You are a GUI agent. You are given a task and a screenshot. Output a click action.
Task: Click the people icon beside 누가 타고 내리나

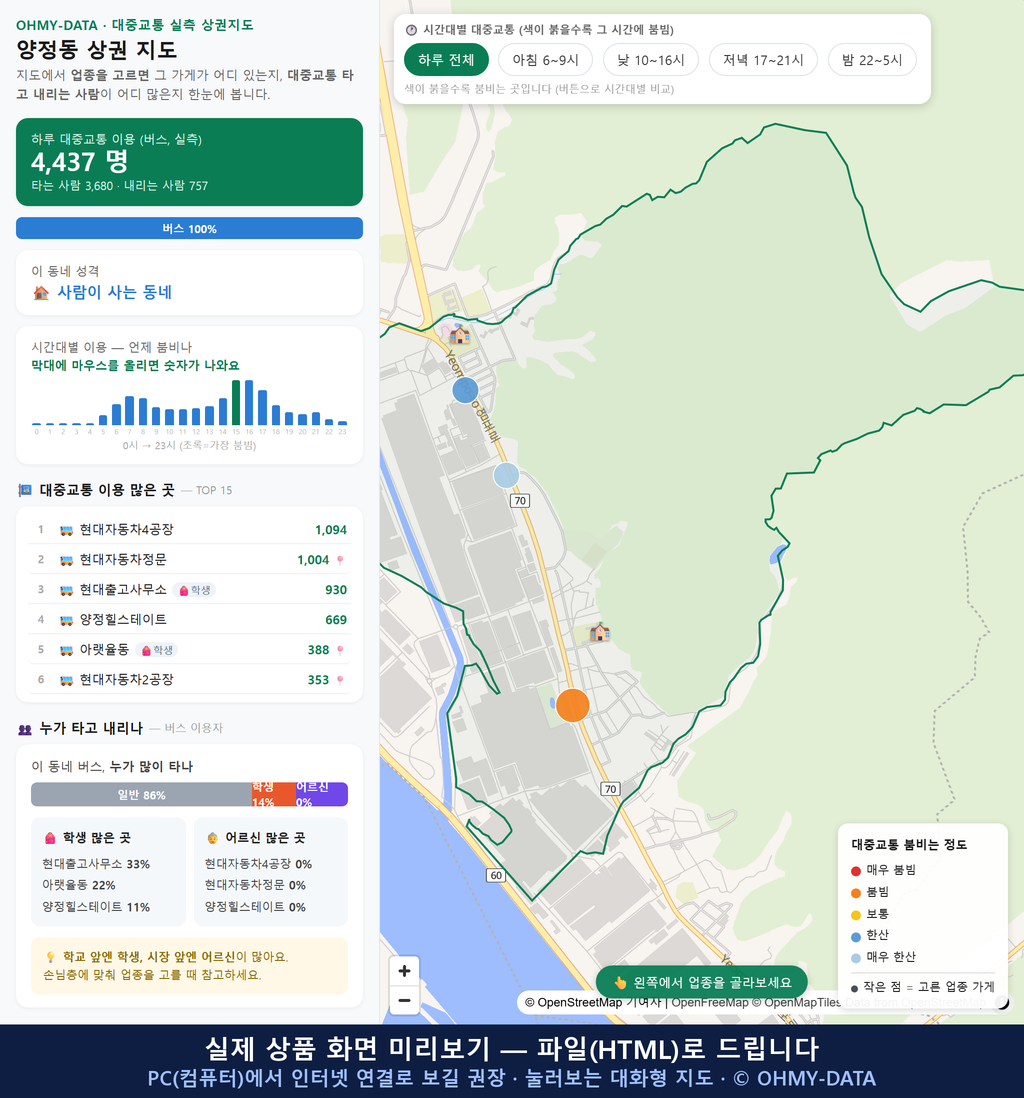(25, 729)
